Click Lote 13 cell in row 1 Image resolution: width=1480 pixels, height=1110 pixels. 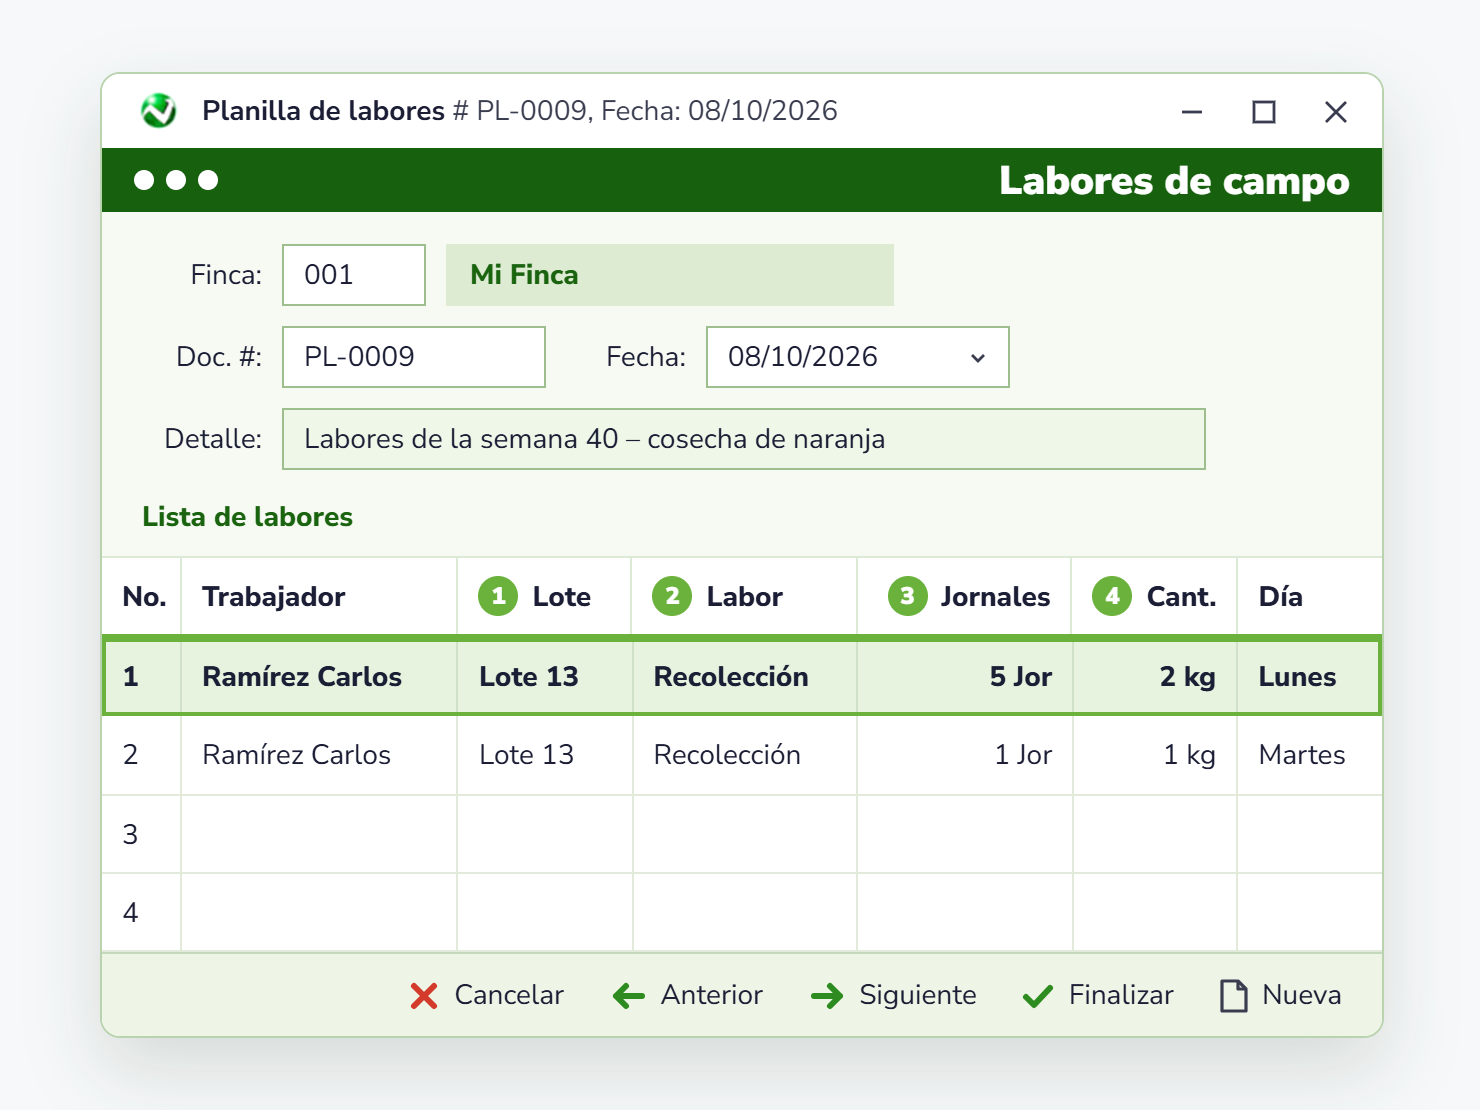click(545, 677)
